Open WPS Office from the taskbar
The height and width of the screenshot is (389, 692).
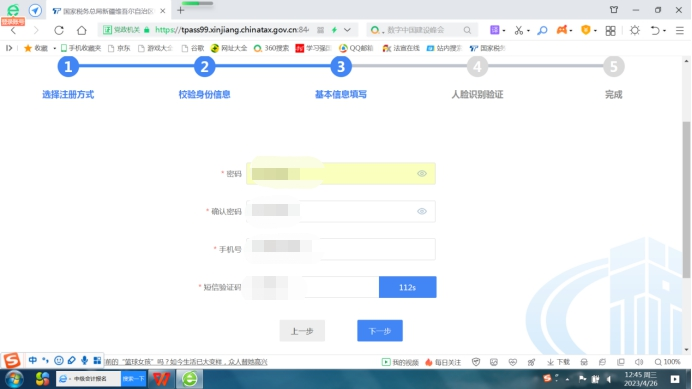(x=161, y=379)
